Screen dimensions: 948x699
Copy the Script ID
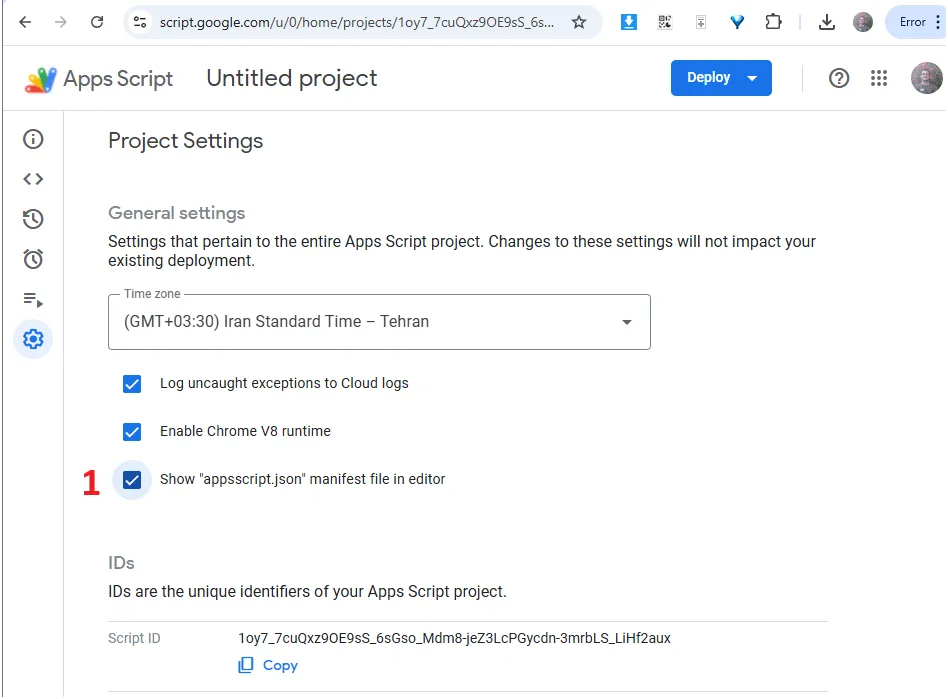[x=268, y=665]
